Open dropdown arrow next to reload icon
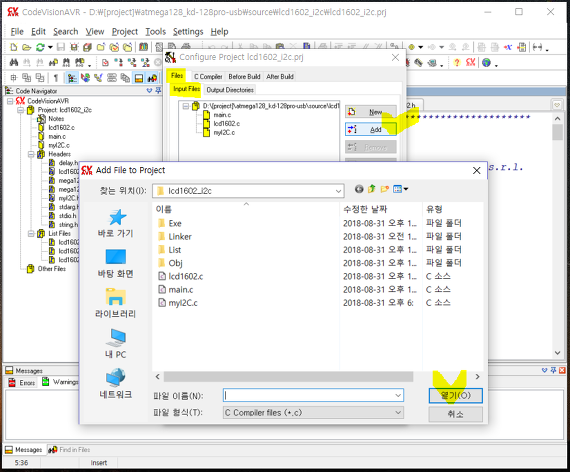 (50, 47)
